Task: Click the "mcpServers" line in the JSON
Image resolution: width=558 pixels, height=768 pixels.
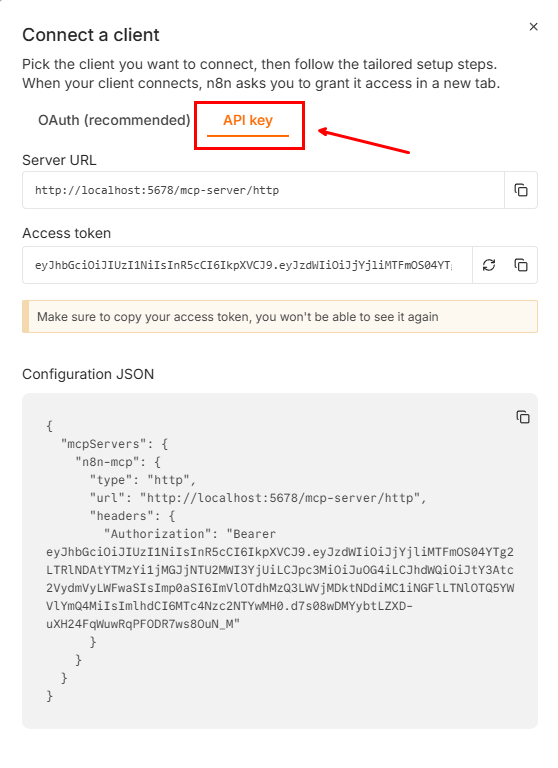Action: tap(114, 444)
